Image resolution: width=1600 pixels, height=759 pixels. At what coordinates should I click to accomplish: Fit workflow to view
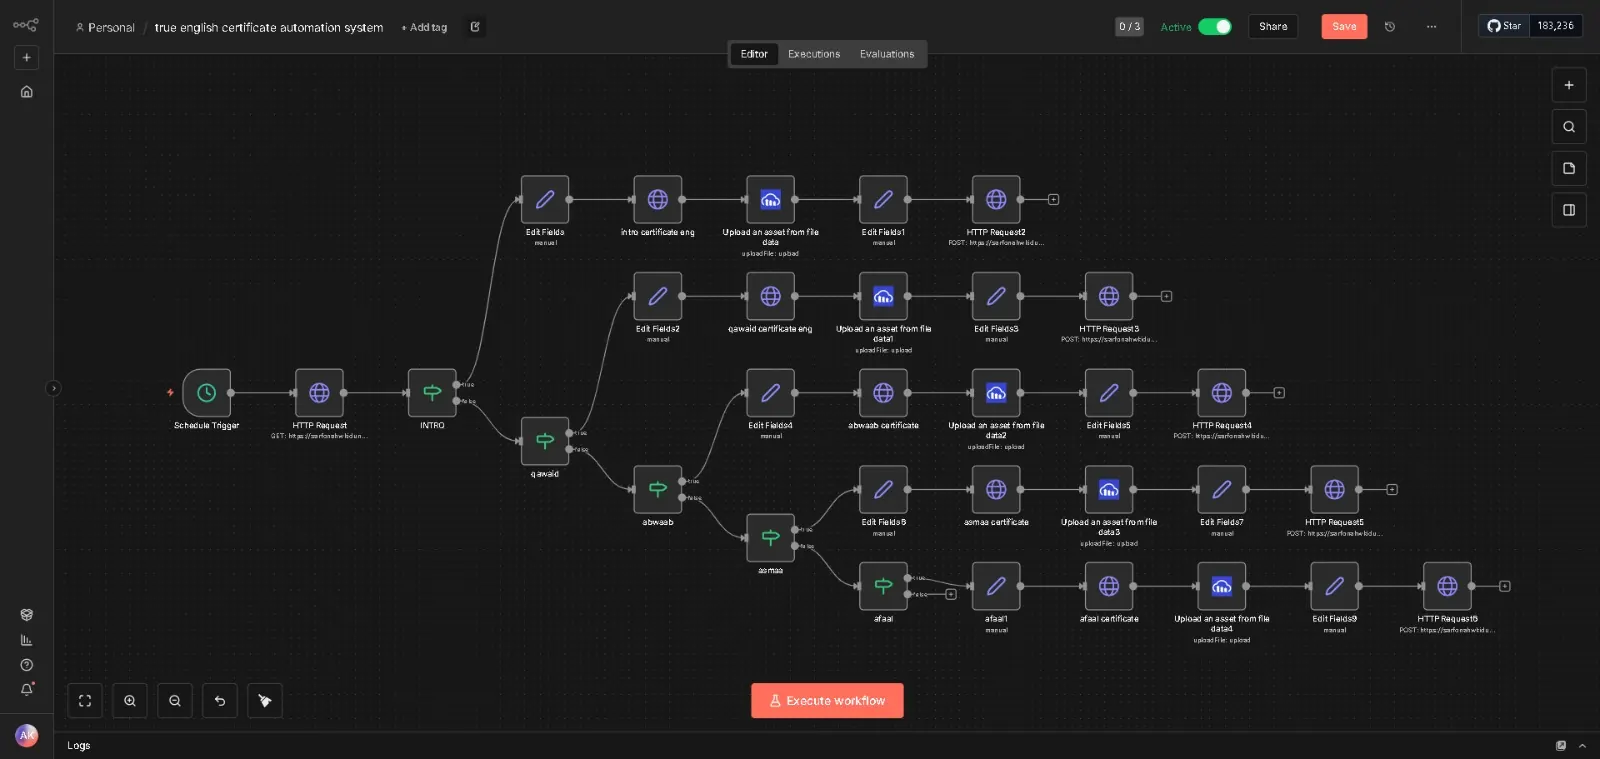click(85, 701)
